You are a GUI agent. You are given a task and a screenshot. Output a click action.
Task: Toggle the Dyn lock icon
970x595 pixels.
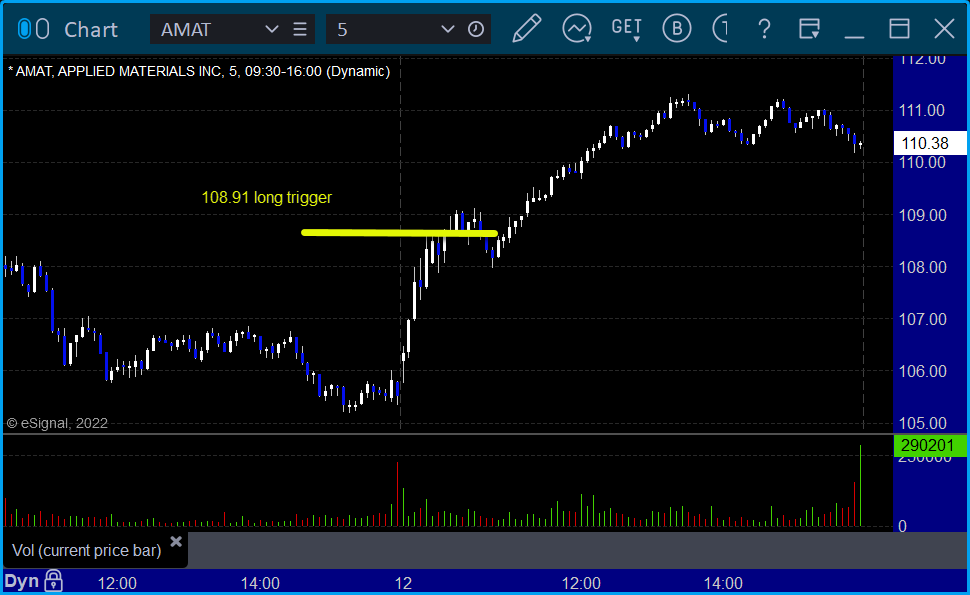click(54, 581)
